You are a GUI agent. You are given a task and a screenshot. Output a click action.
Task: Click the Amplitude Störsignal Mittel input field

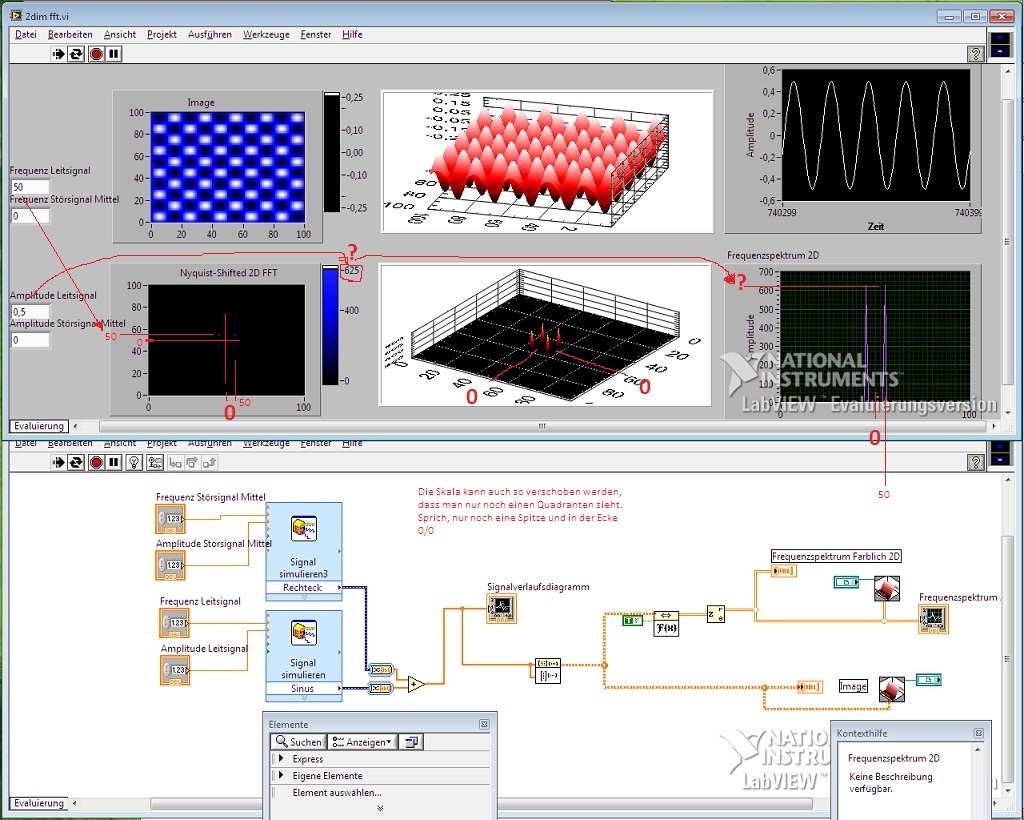coord(30,339)
